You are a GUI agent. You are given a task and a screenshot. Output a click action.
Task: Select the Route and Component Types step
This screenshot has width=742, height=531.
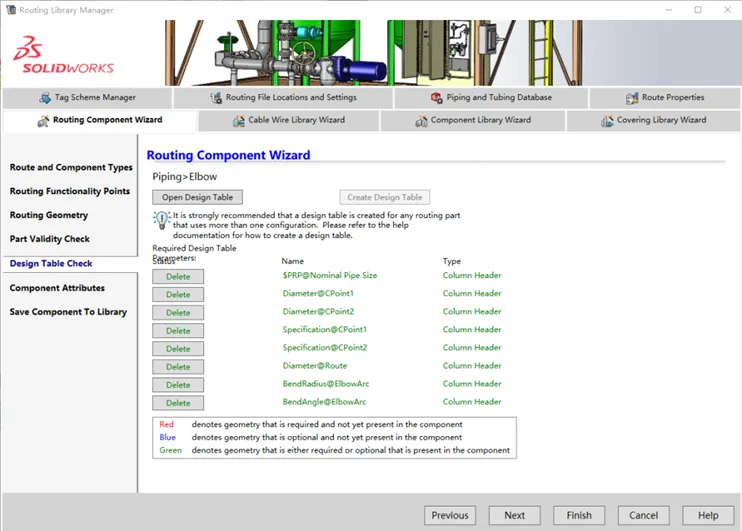coord(71,167)
